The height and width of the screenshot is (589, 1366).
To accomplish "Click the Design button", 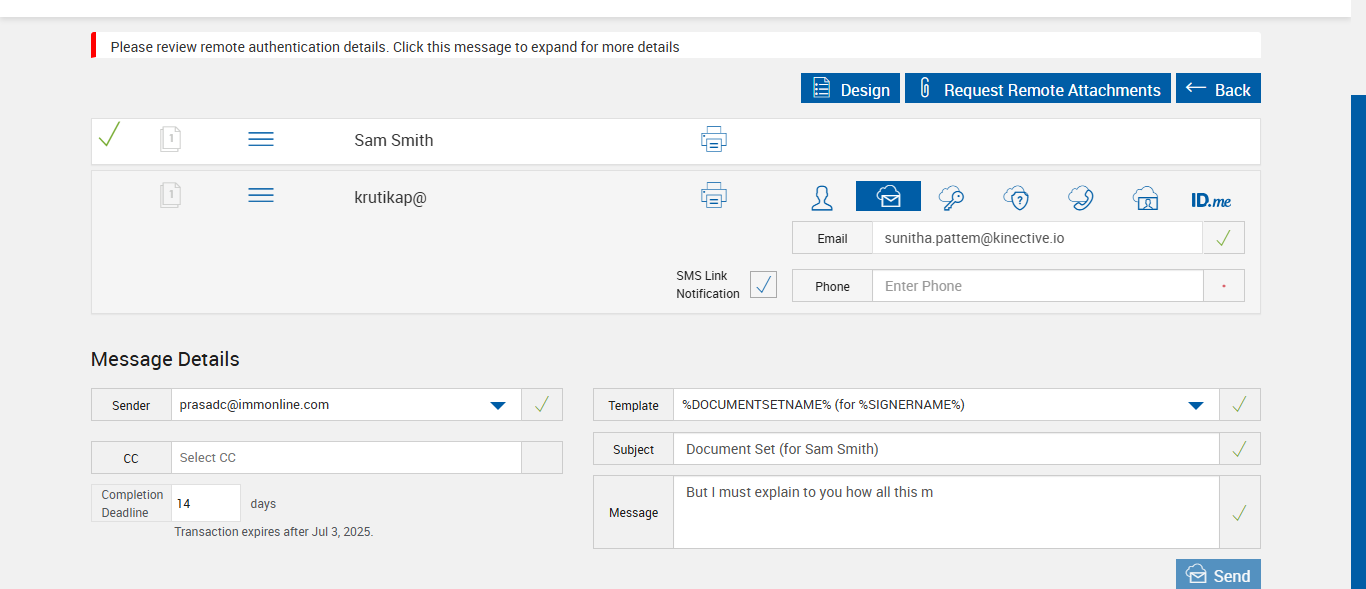I will [850, 89].
